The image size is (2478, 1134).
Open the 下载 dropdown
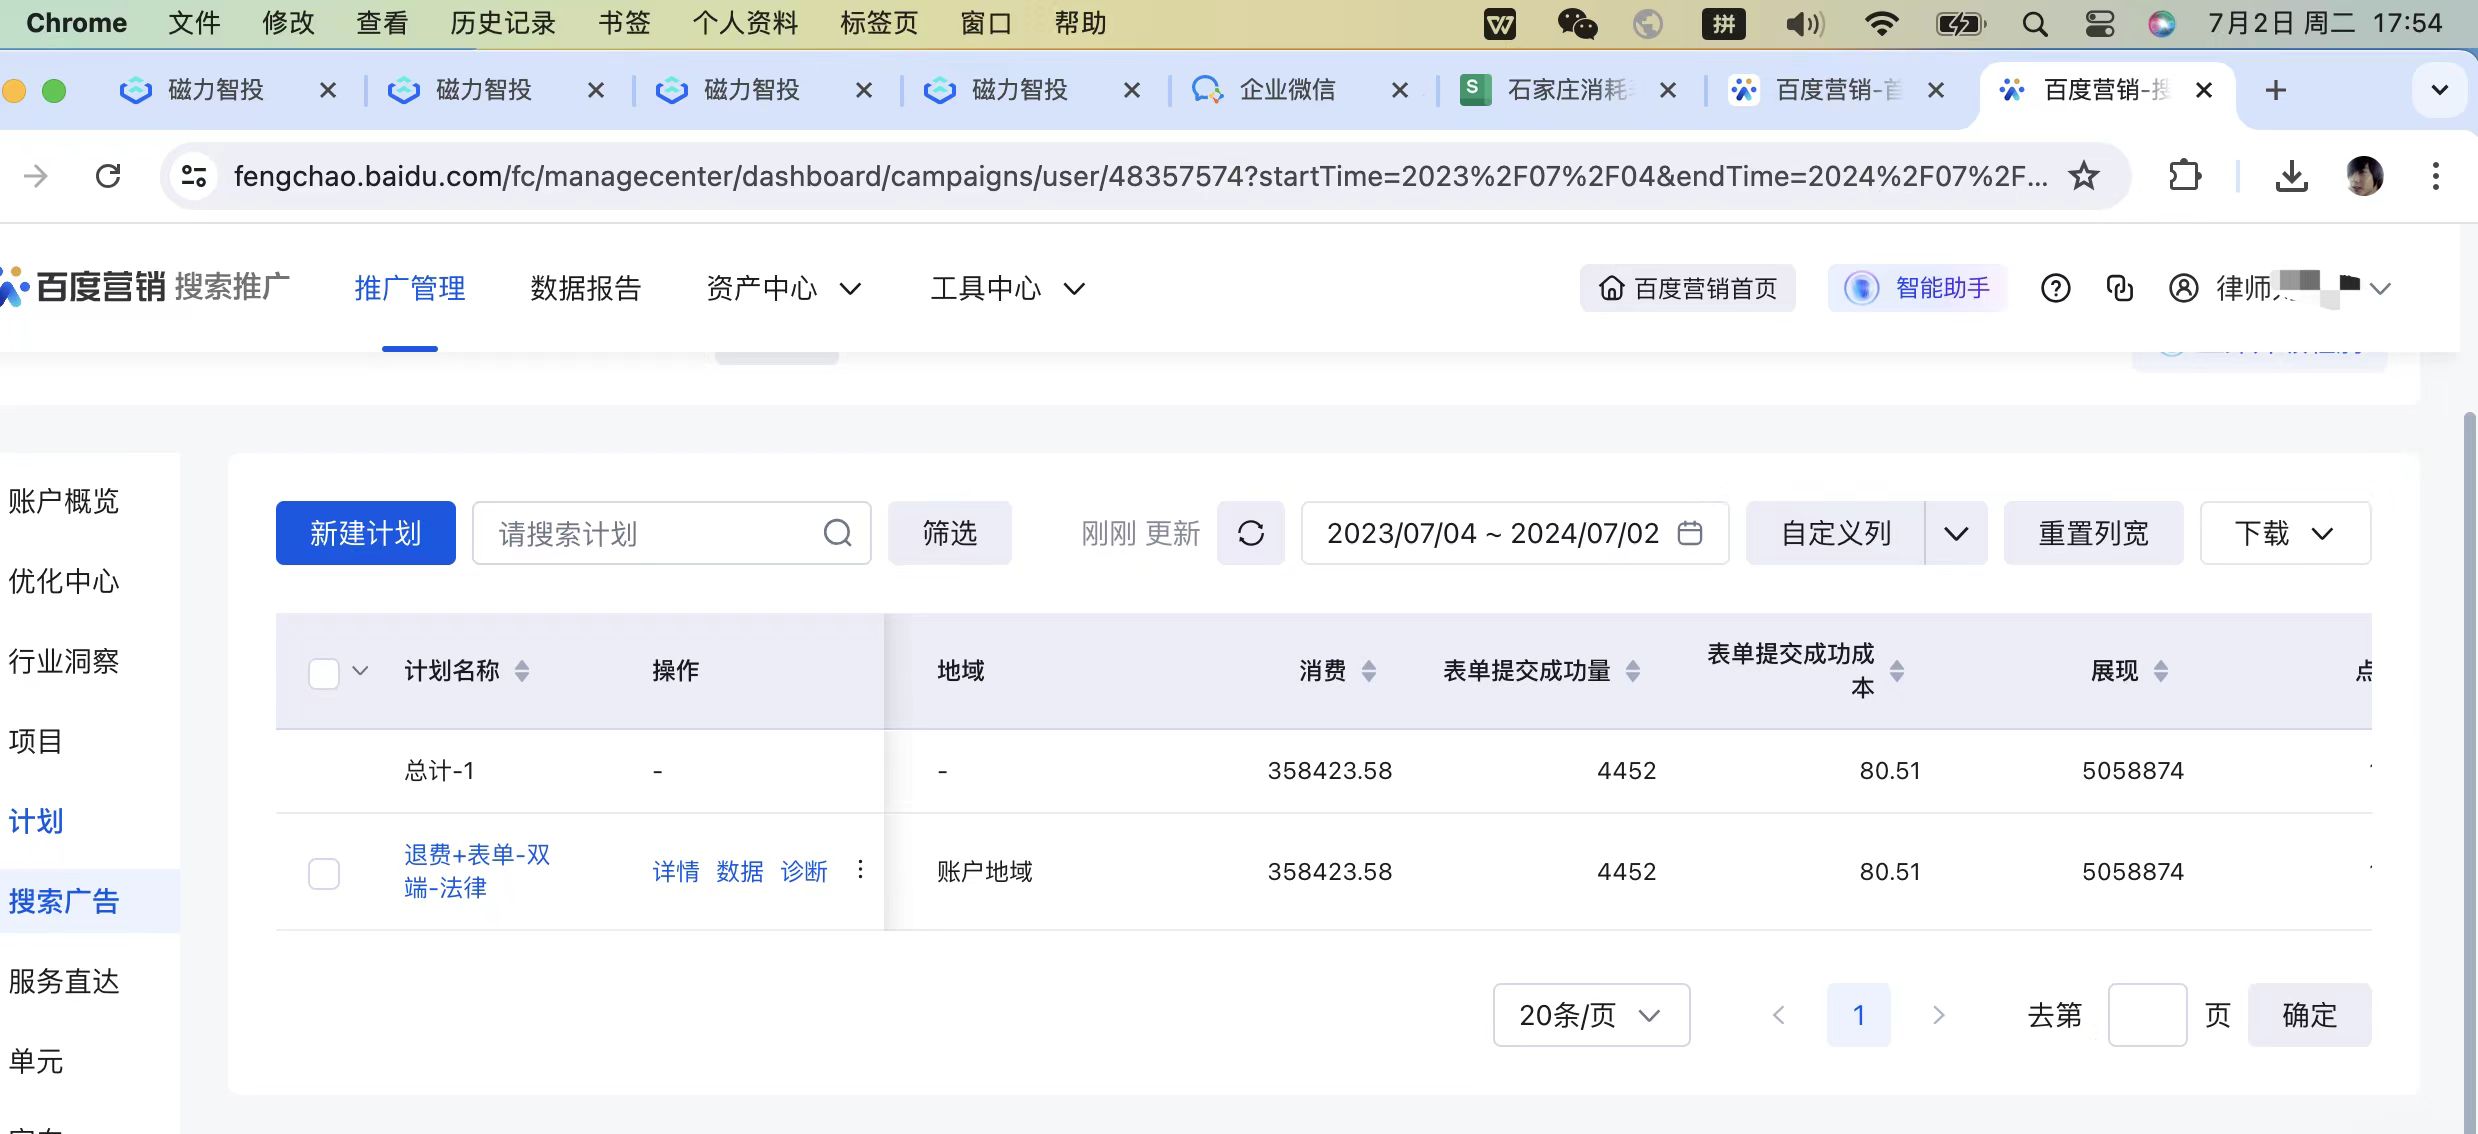(x=2284, y=533)
